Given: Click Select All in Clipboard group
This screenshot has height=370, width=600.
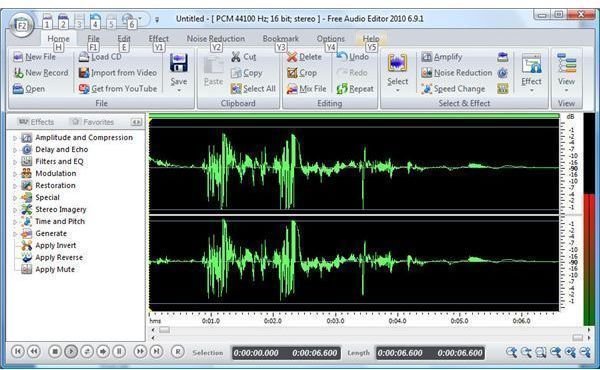Looking at the screenshot, I should pos(253,89).
